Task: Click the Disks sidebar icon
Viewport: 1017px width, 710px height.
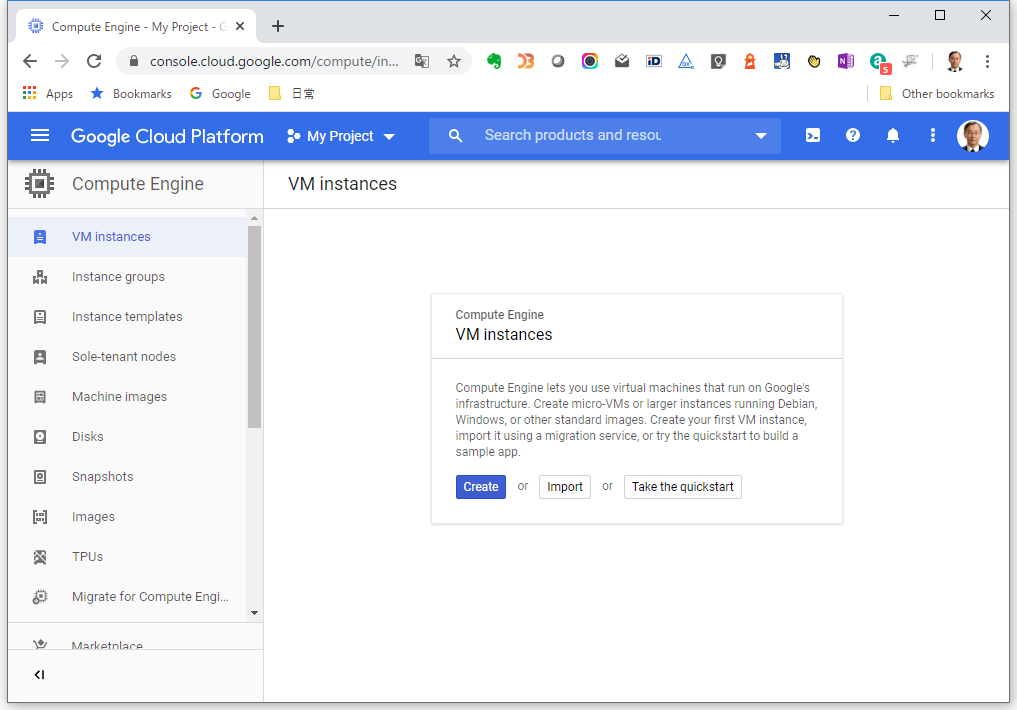Action: [40, 437]
